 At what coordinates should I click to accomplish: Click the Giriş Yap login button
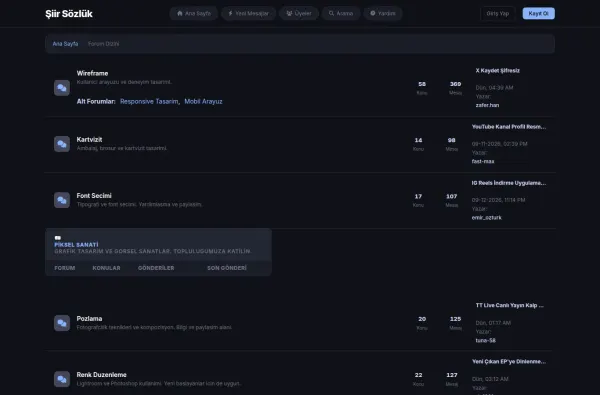click(497, 13)
